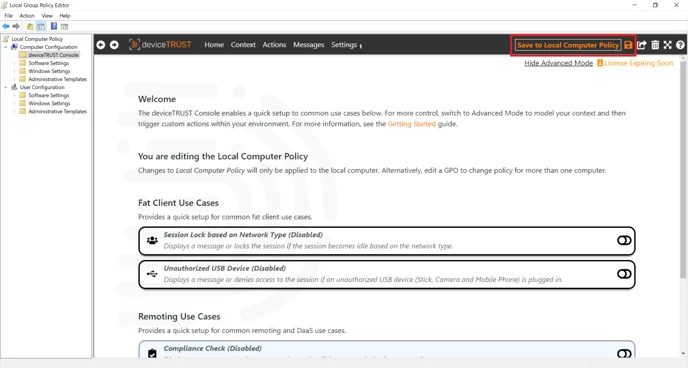Click the MMC toolbar back arrow

(6, 26)
